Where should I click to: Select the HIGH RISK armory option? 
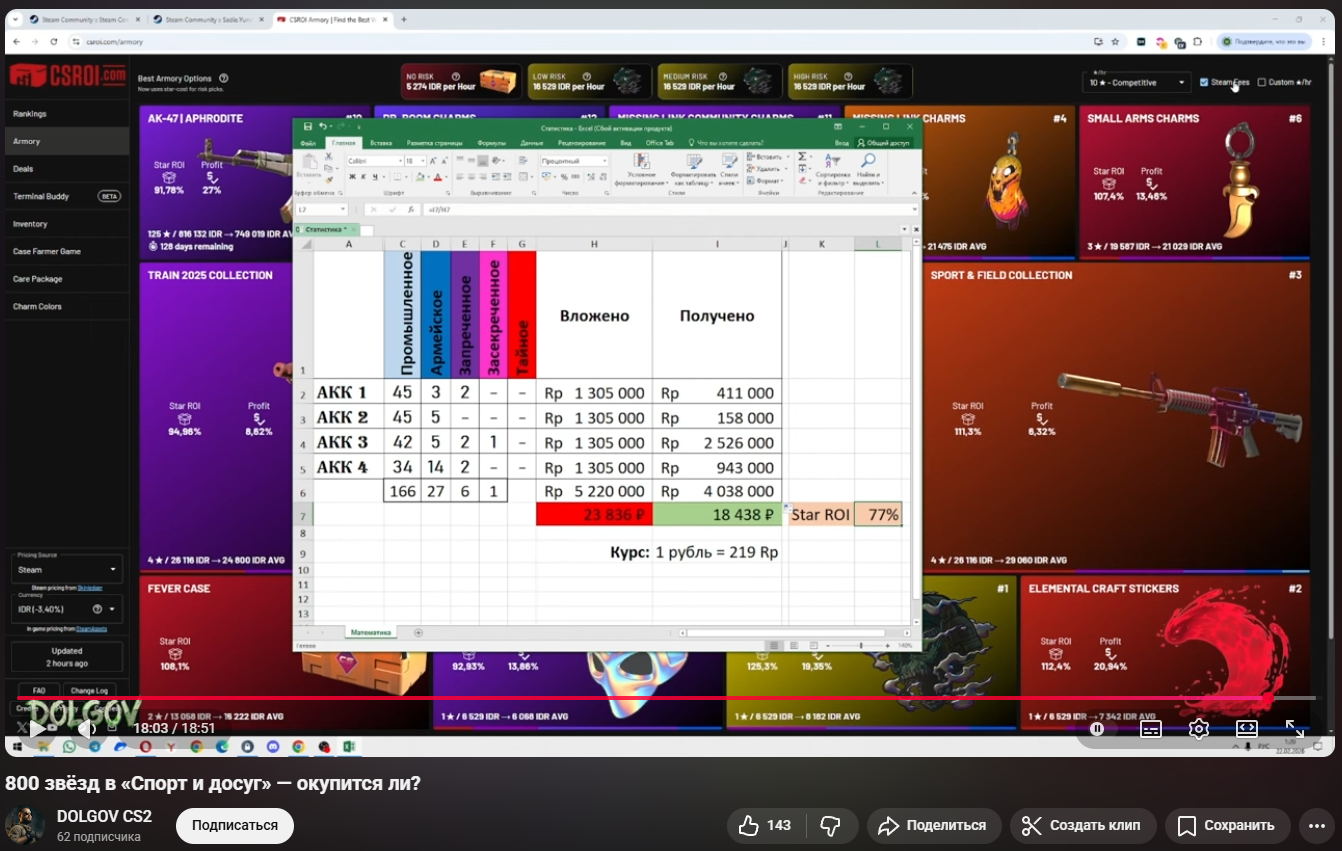pyautogui.click(x=848, y=81)
